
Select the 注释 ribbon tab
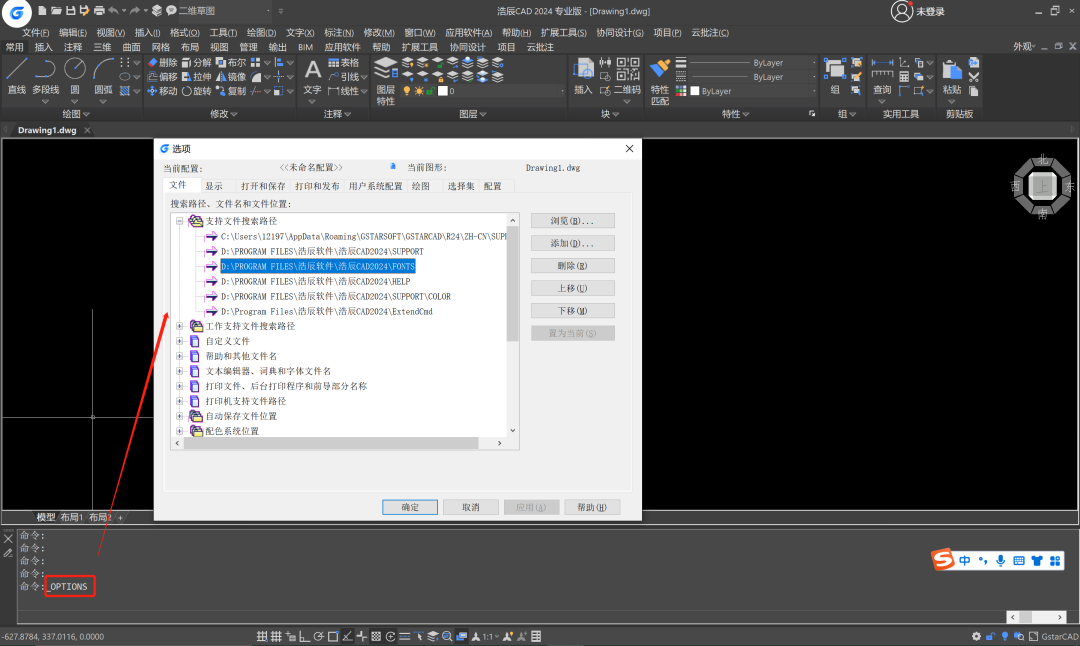(72, 47)
